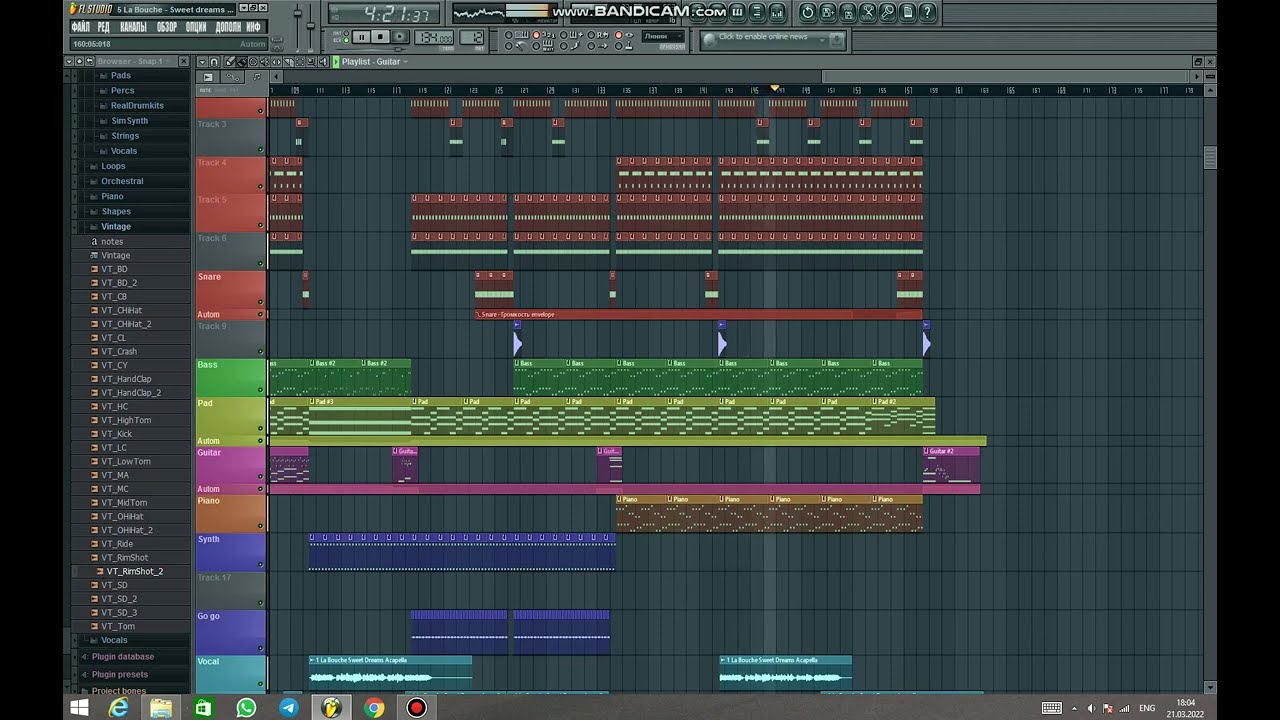This screenshot has width=1280, height=720.
Task: Click the Pause button in transport panel
Action: pyautogui.click(x=361, y=37)
